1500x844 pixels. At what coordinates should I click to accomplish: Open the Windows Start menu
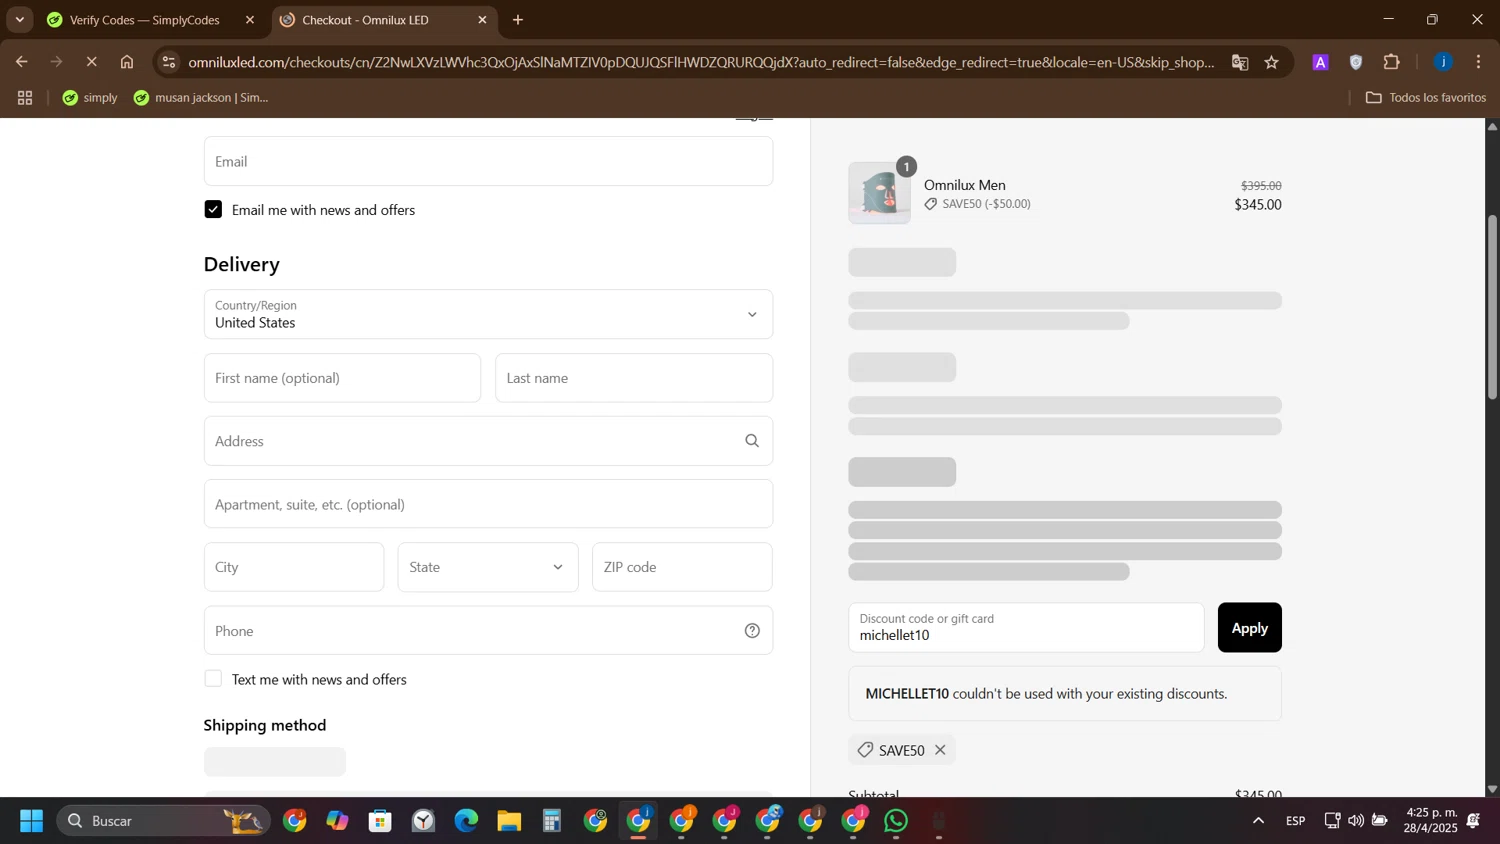click(31, 821)
